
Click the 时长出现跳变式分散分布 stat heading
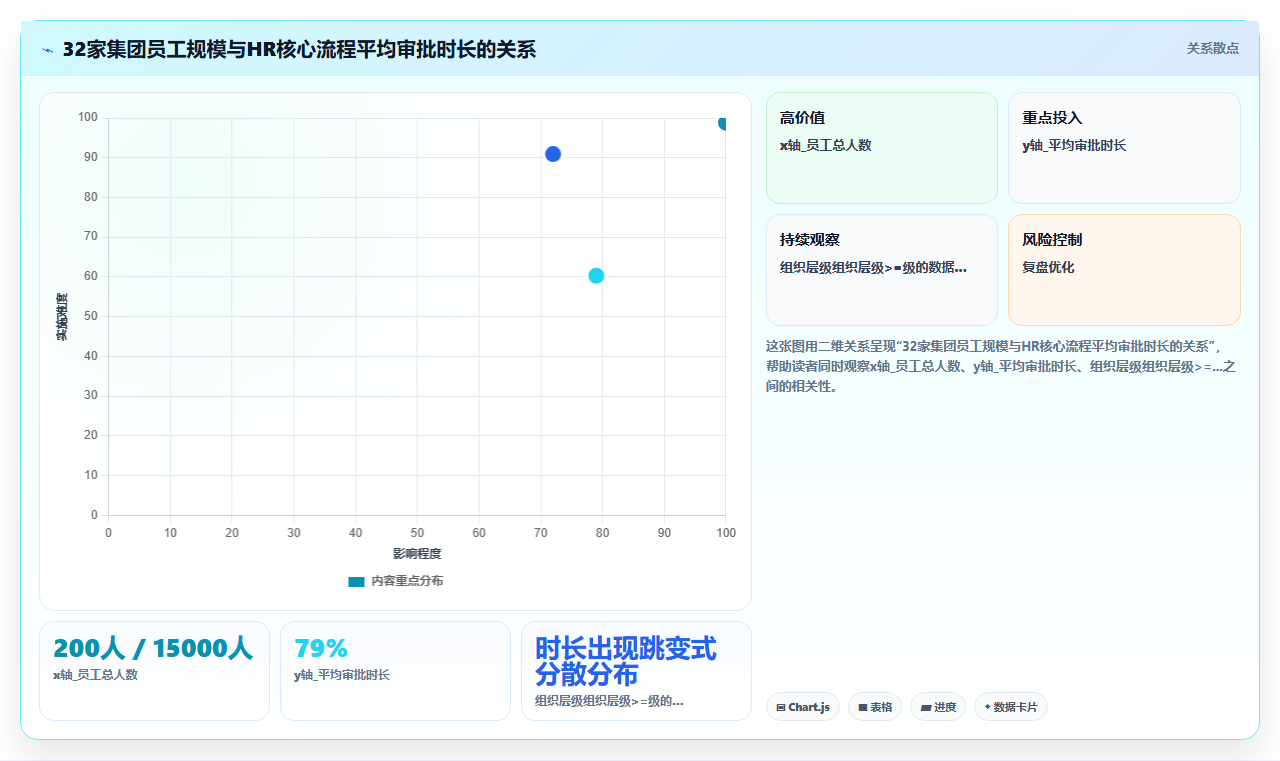(x=626, y=660)
